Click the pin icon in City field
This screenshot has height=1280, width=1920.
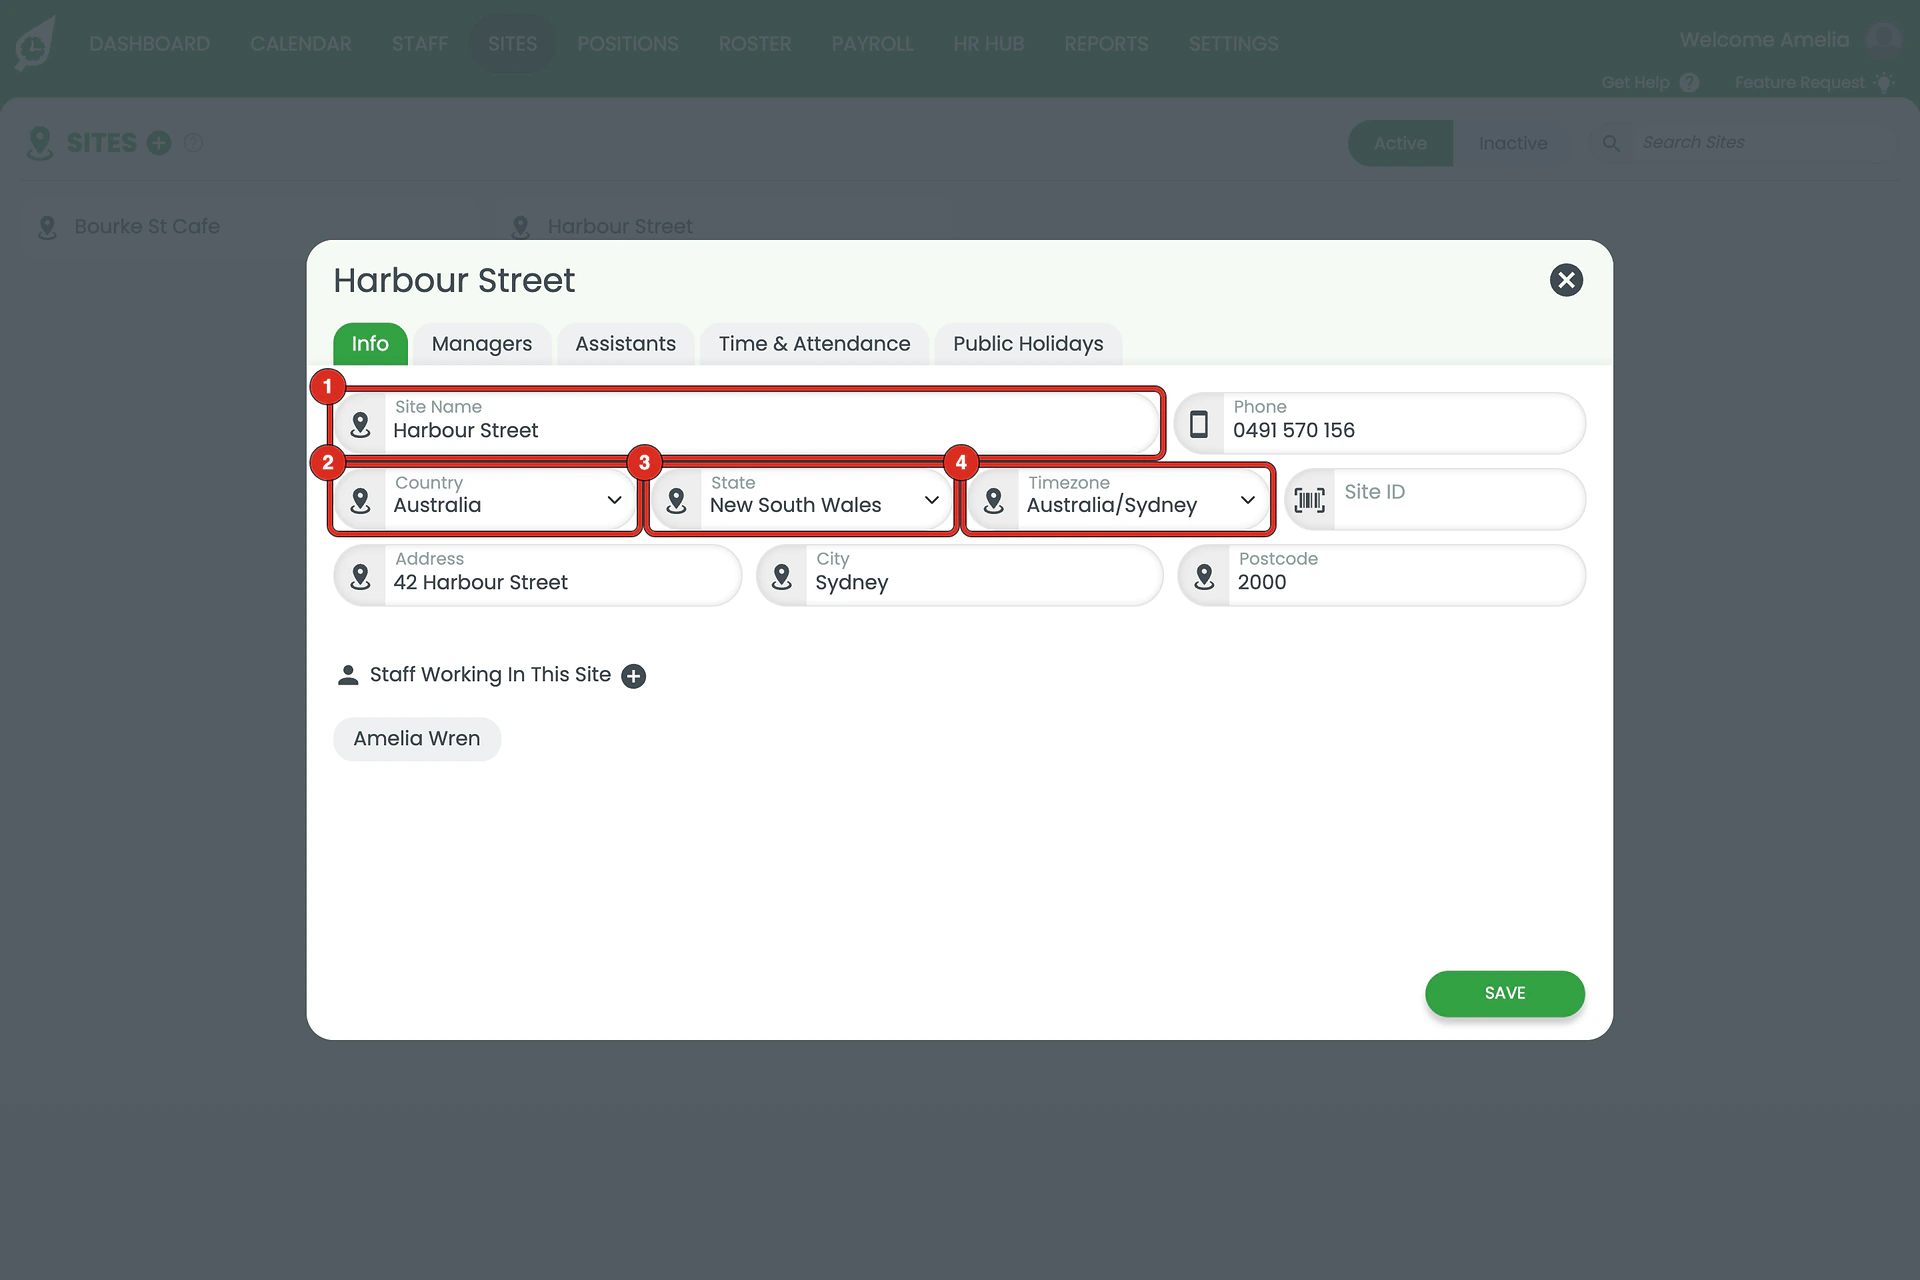[x=782, y=576]
